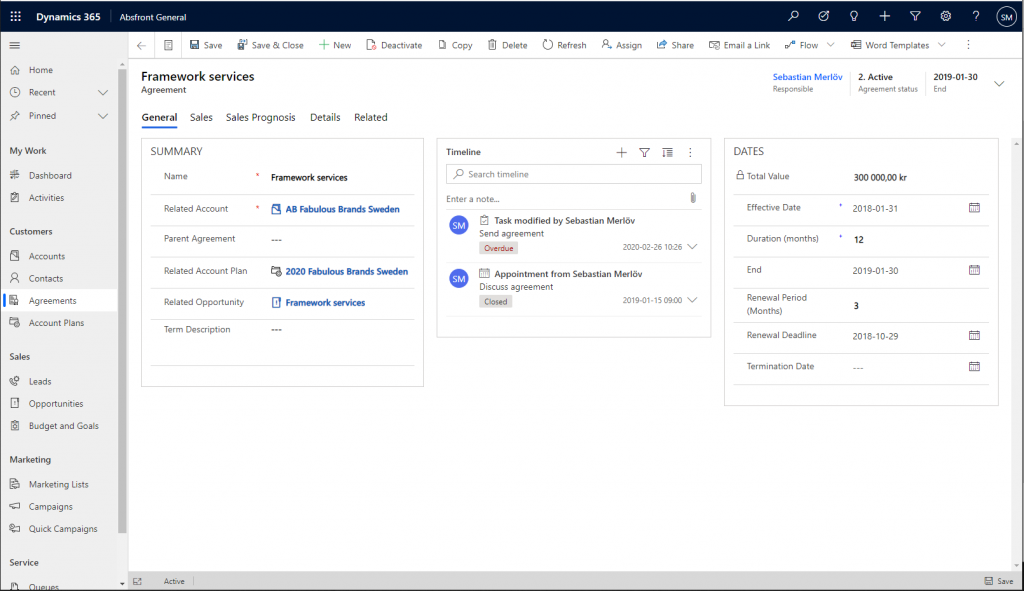The image size is (1024, 591).
Task: Click New in the command bar
Action: pos(335,45)
